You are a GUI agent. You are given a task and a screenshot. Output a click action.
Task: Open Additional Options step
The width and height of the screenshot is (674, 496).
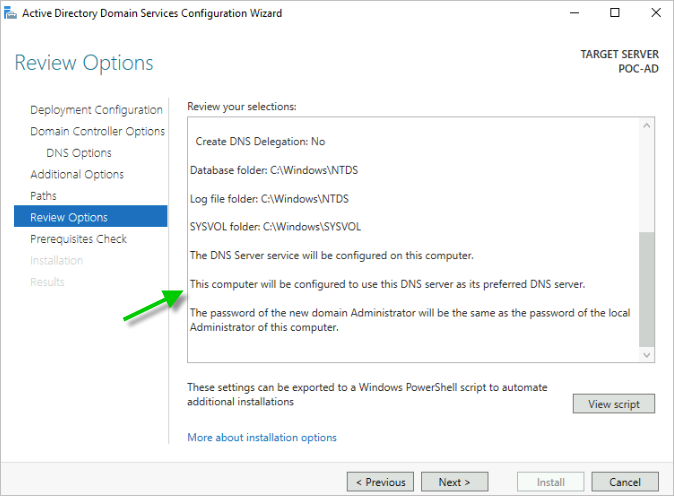tap(77, 175)
